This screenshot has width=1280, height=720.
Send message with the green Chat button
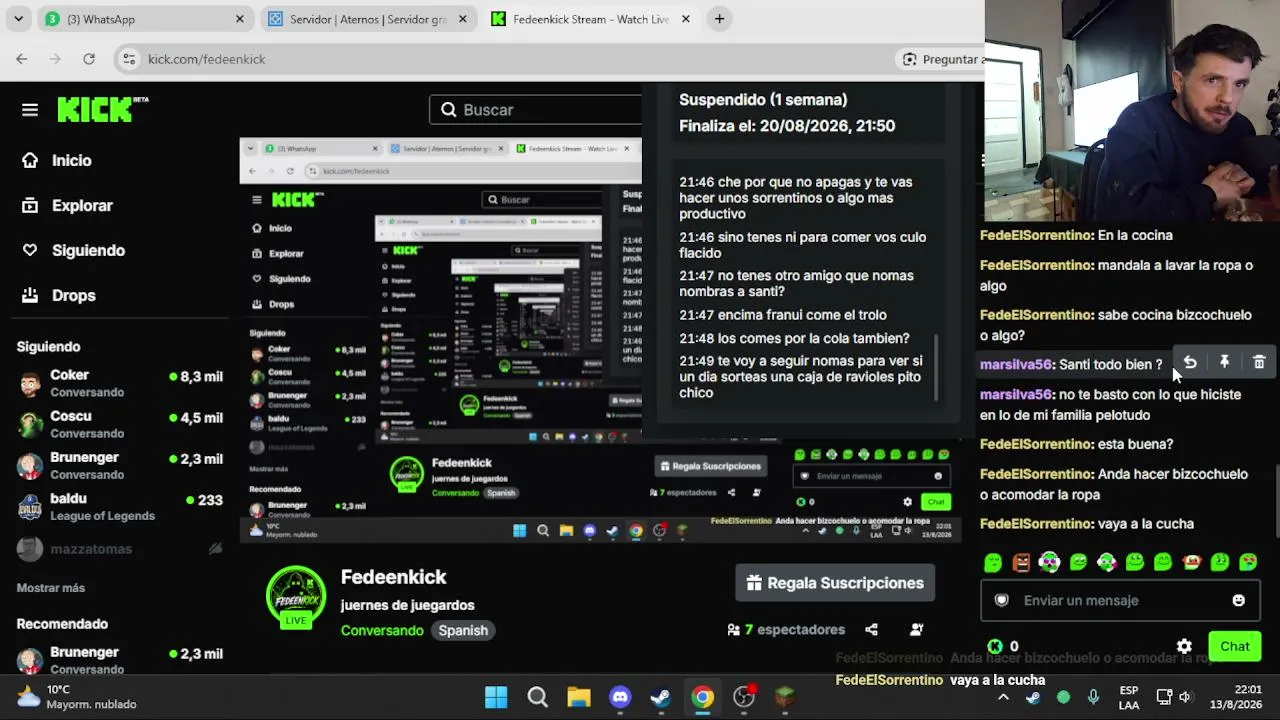pos(1235,646)
